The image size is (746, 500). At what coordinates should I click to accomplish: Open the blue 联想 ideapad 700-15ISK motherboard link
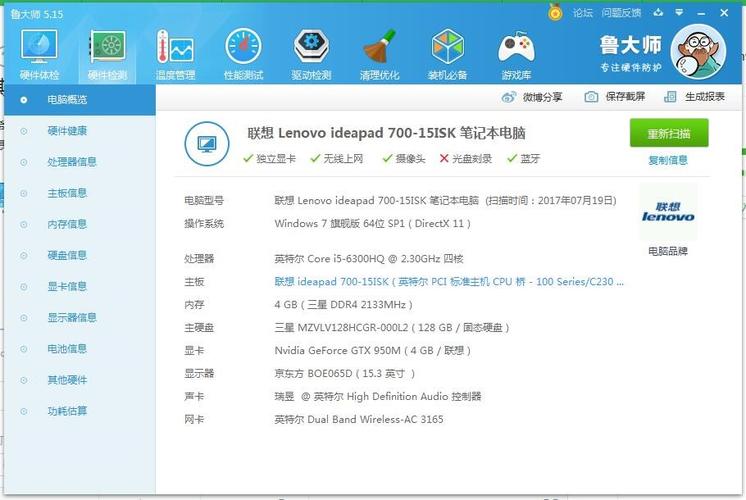click(x=449, y=282)
